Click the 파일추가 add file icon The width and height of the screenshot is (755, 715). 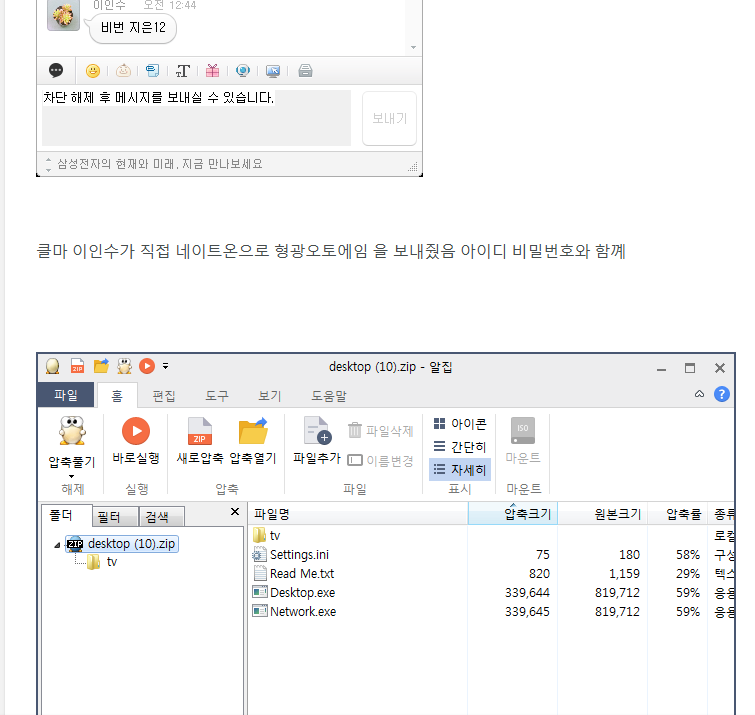coord(316,431)
